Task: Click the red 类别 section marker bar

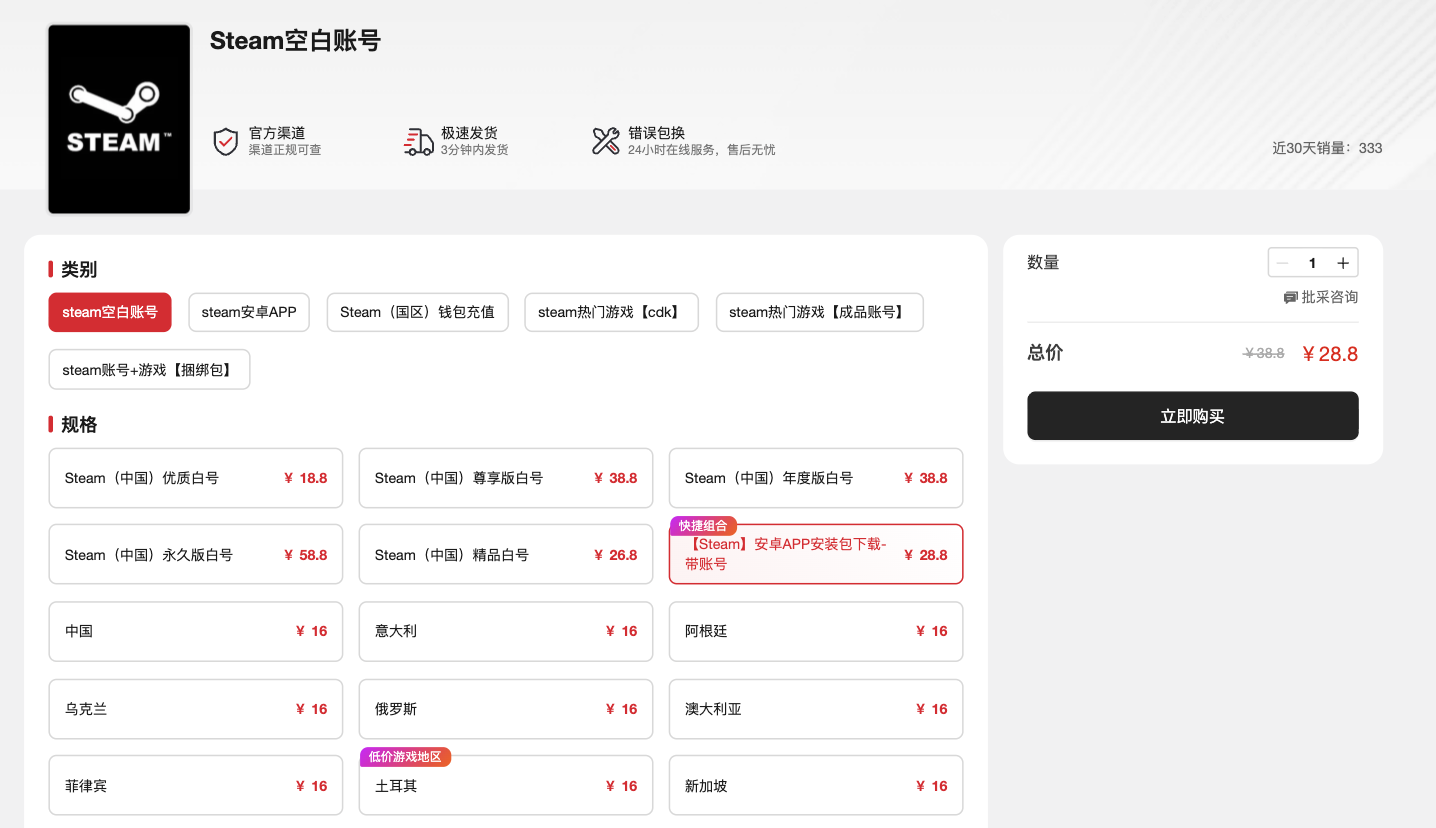Action: (50, 269)
